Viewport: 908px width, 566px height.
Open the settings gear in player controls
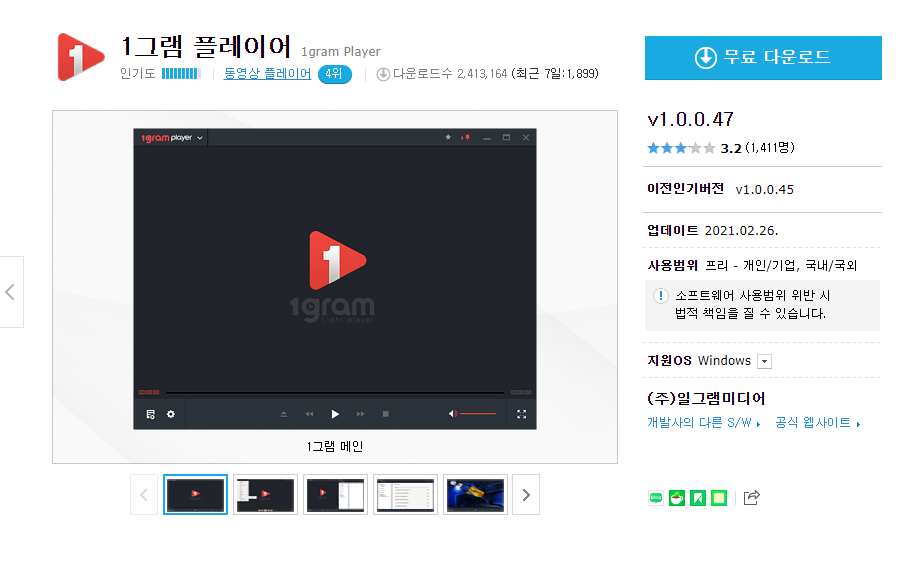(171, 414)
